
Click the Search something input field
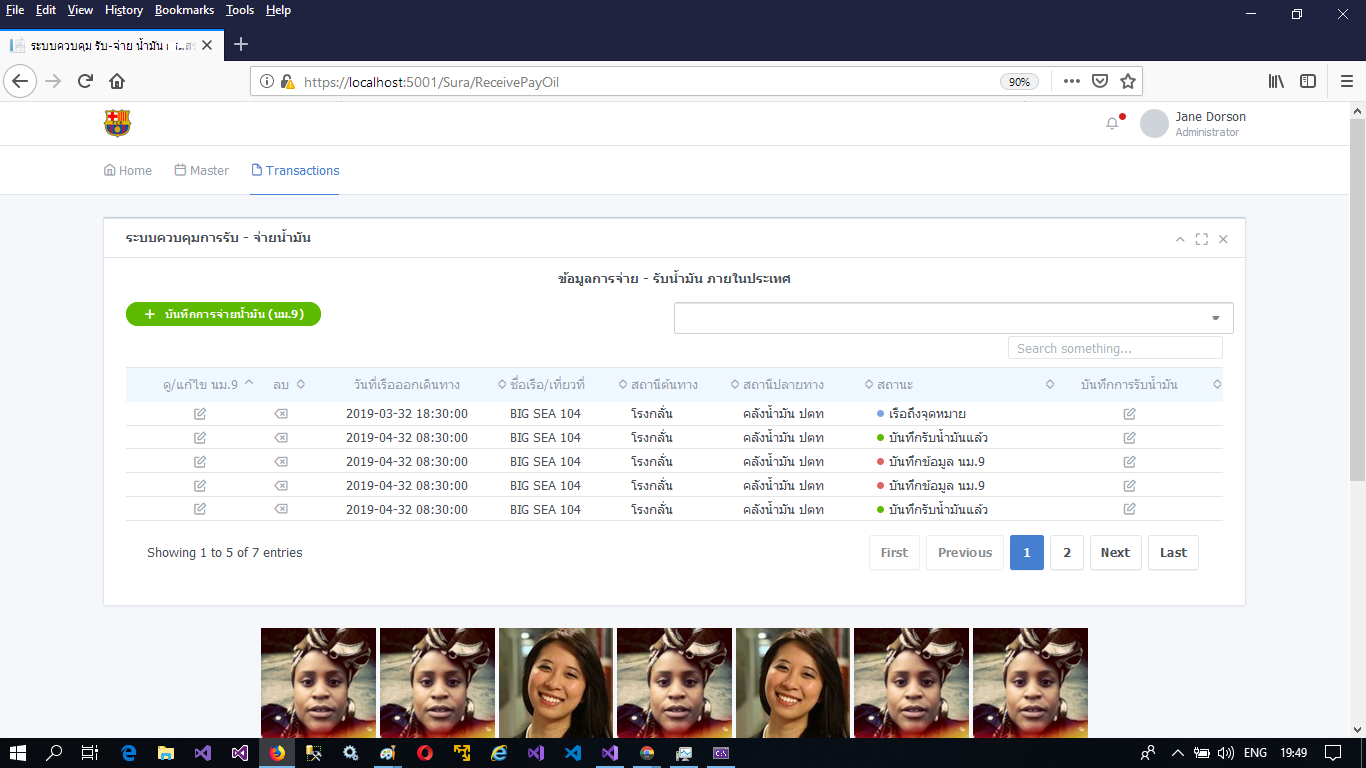pos(1115,348)
